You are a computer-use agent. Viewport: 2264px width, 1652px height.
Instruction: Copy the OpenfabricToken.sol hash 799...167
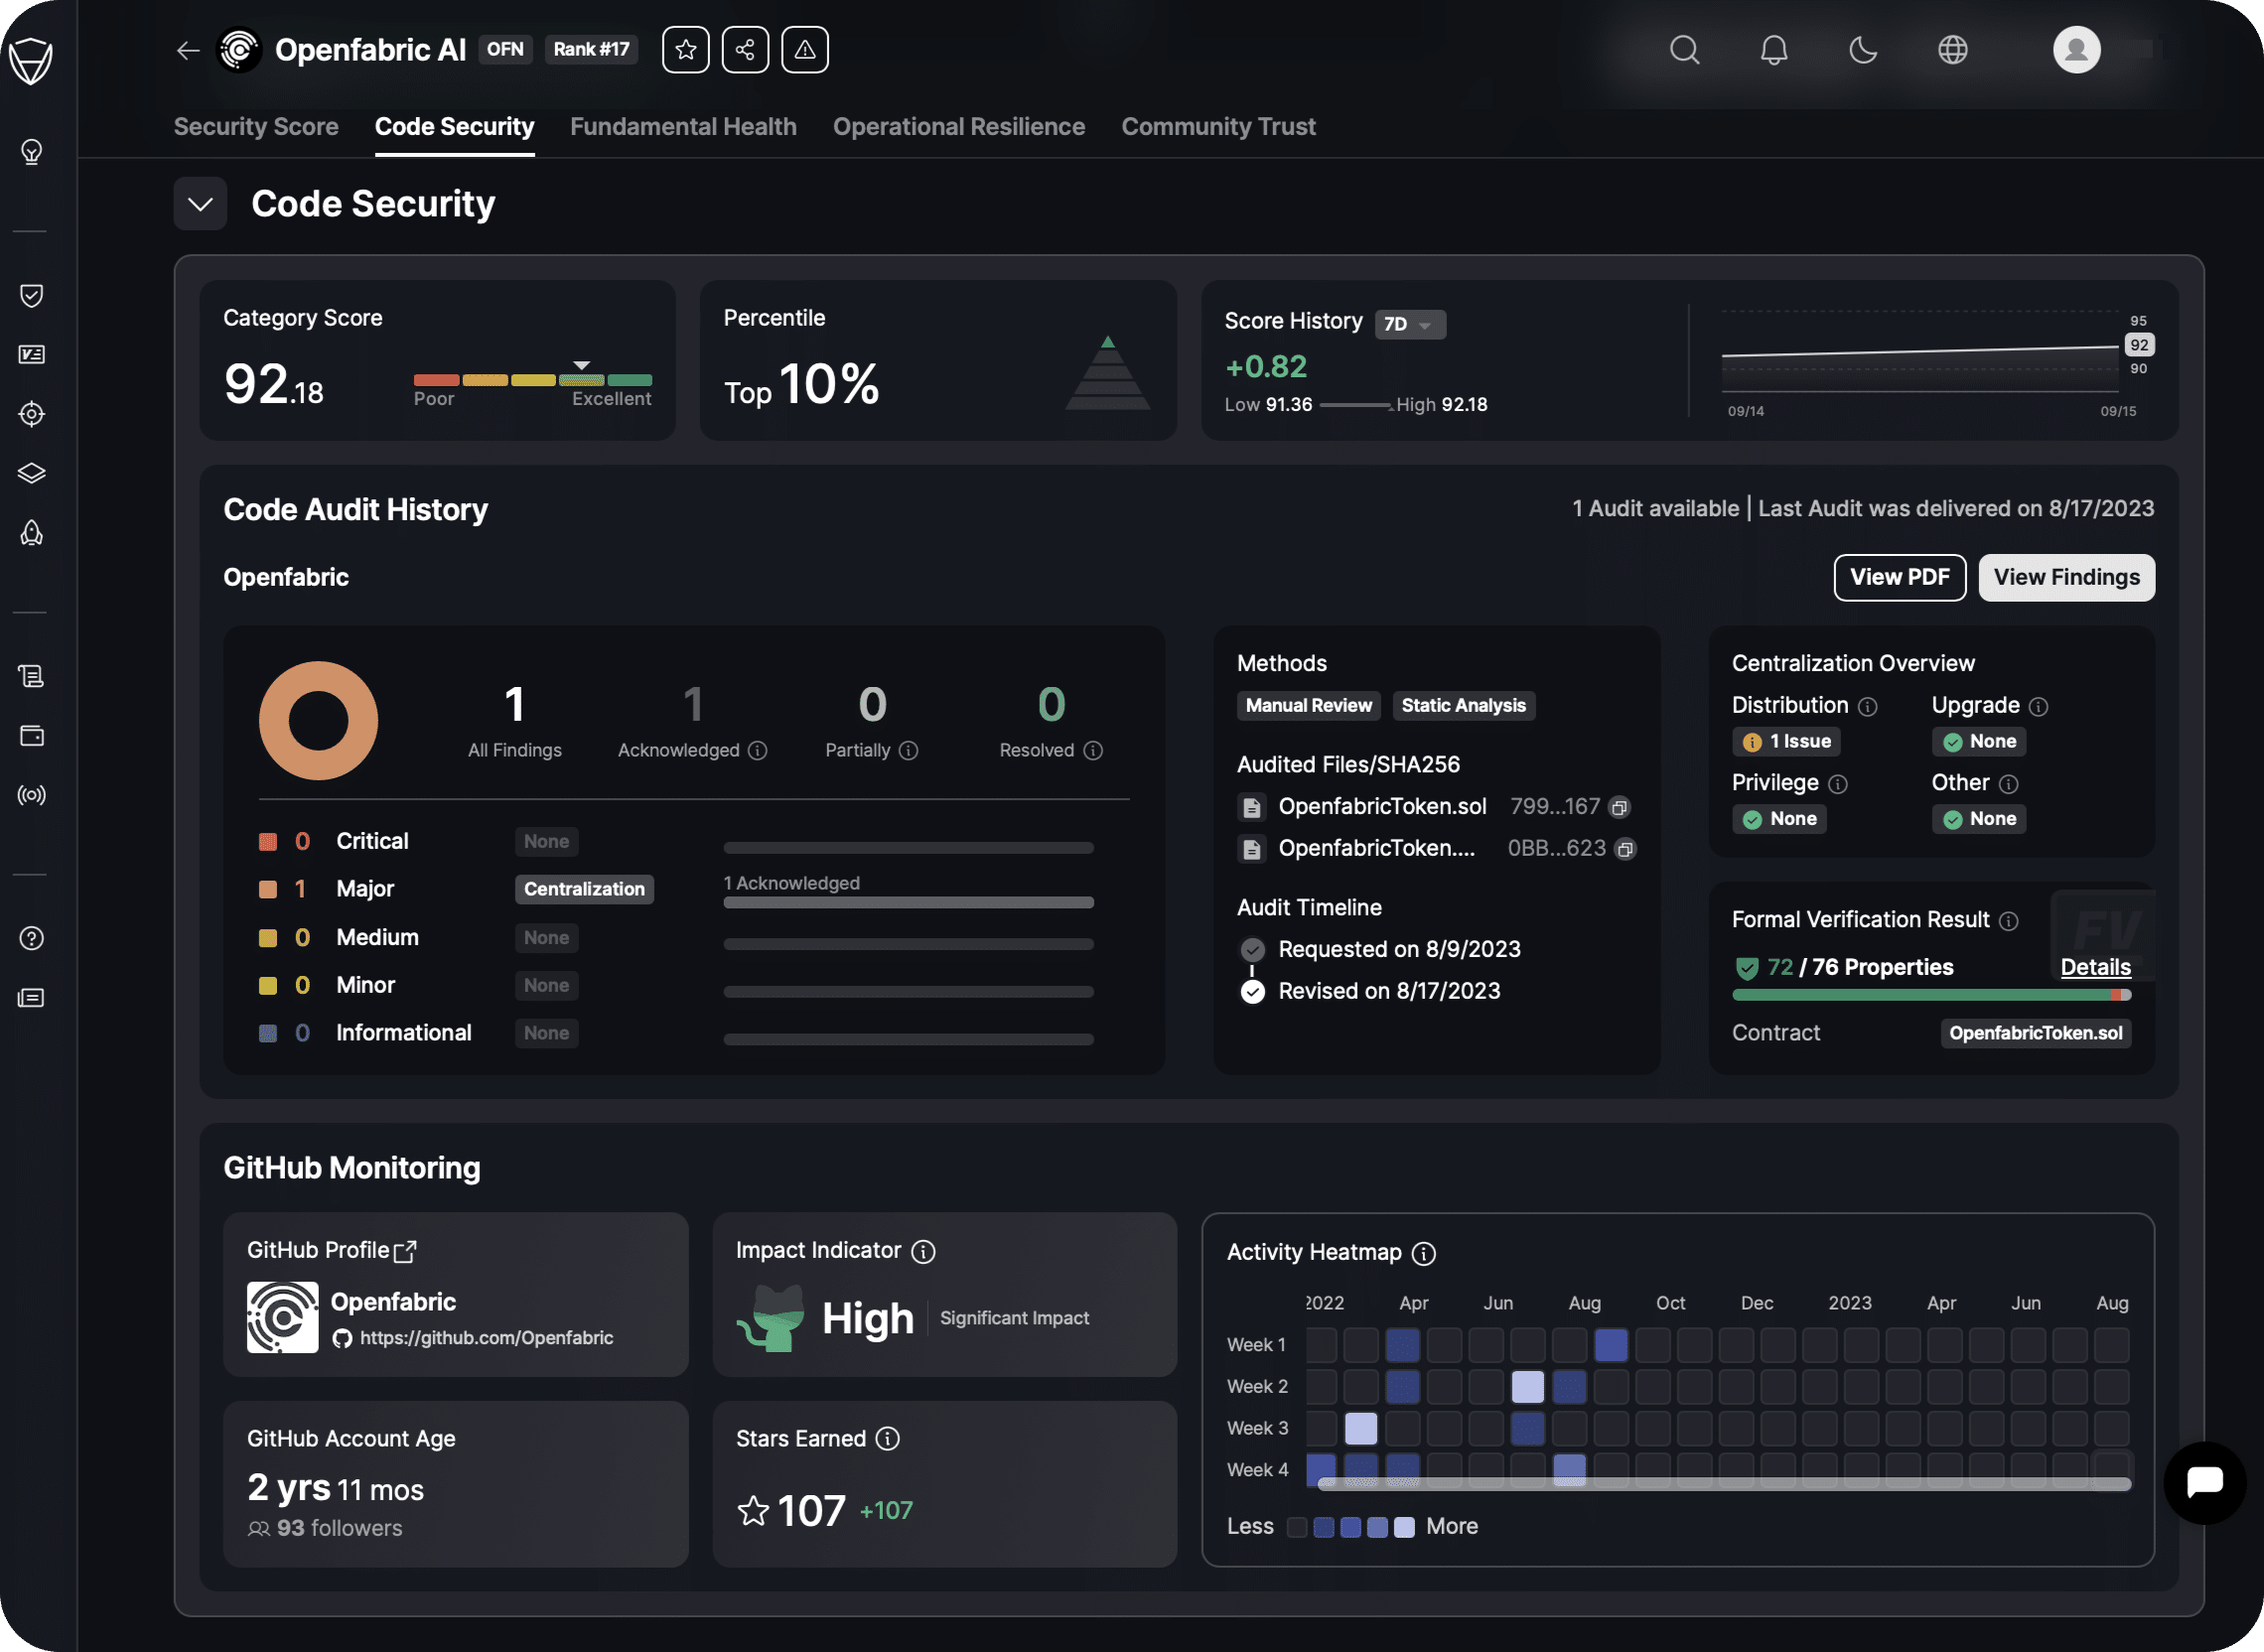coord(1620,807)
